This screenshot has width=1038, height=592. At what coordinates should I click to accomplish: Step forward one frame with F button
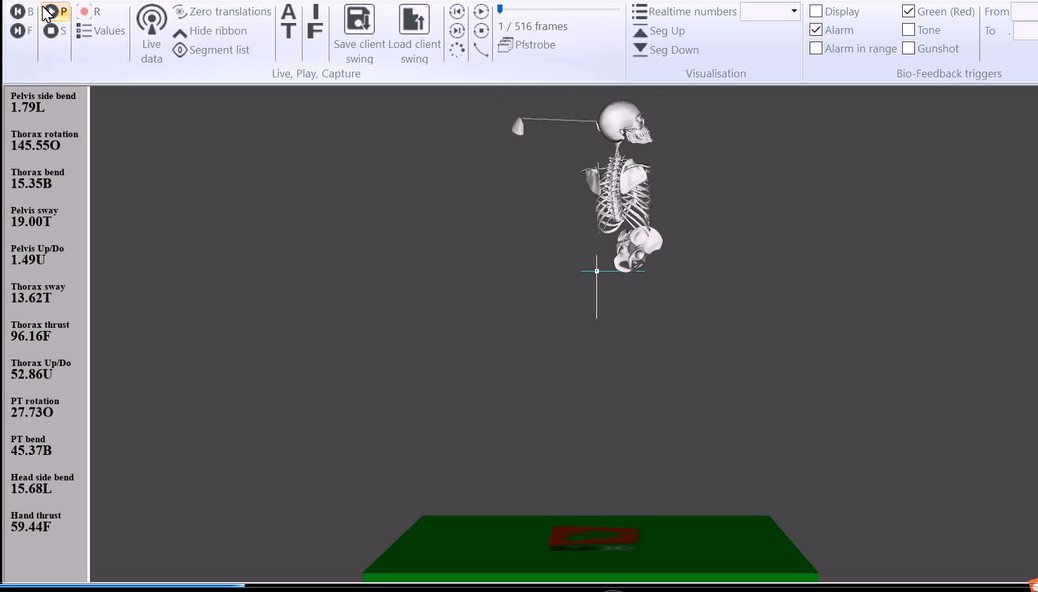click(x=18, y=31)
